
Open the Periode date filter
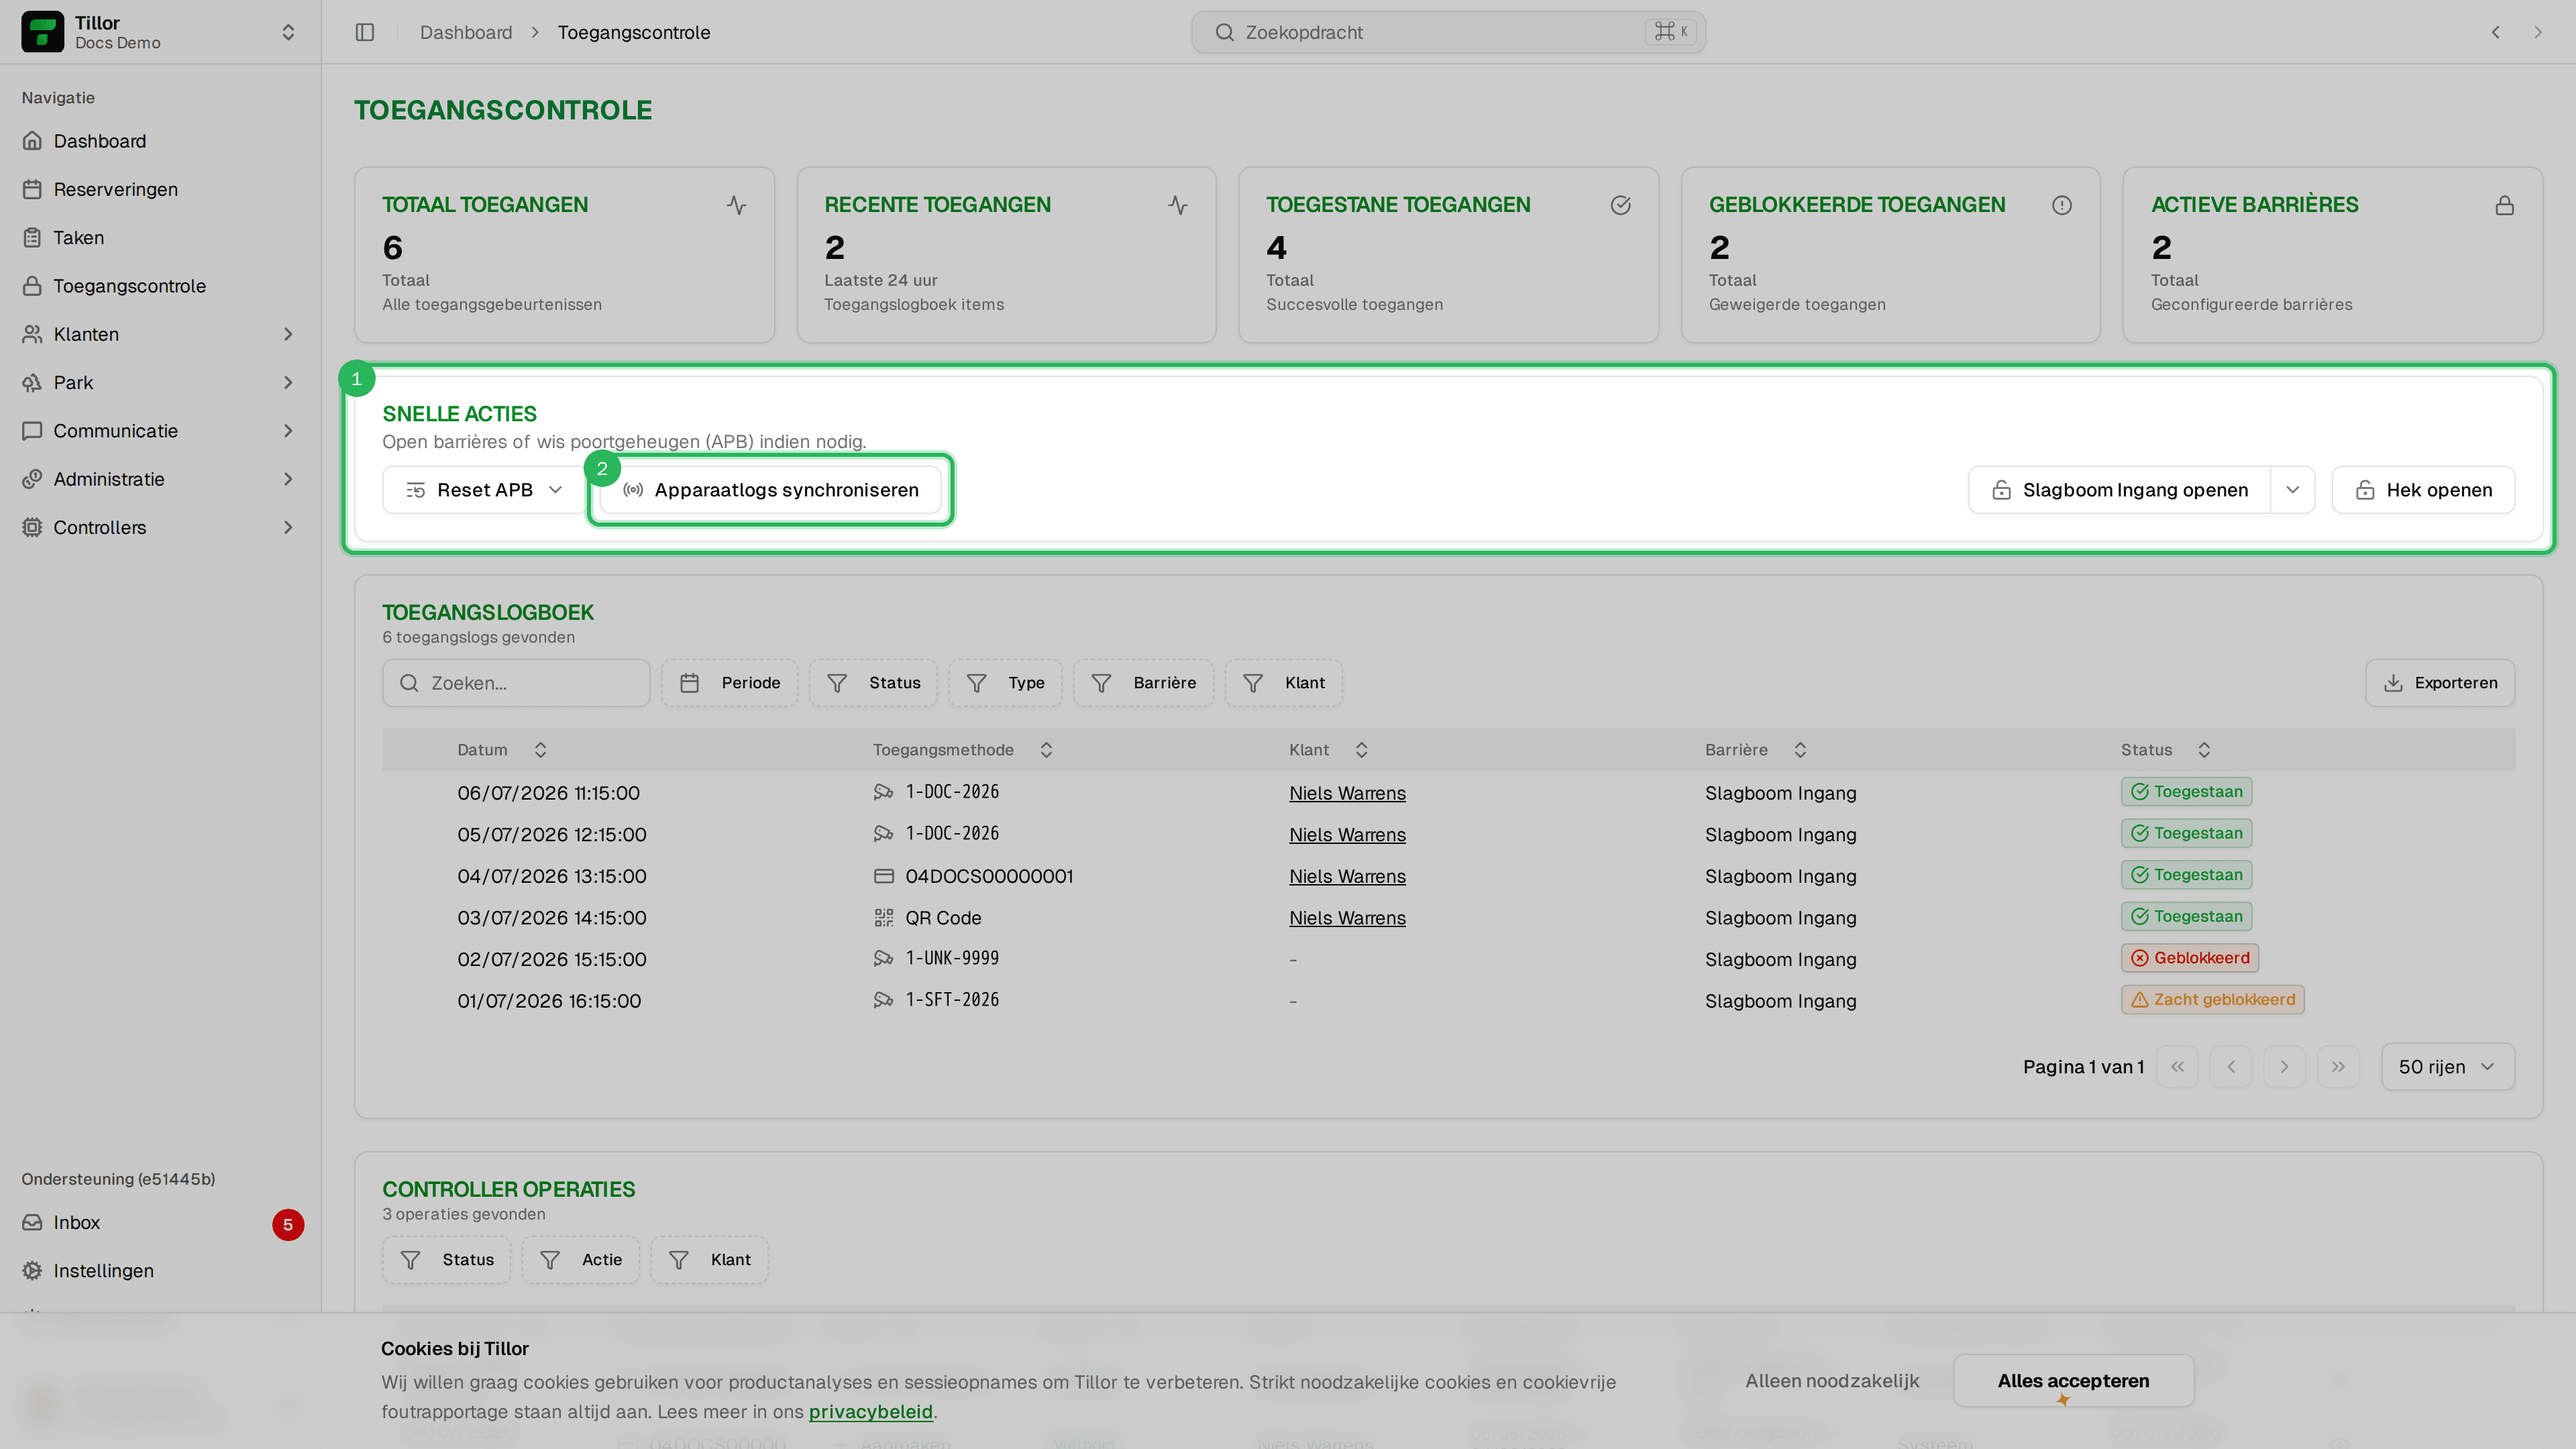pyautogui.click(x=730, y=683)
